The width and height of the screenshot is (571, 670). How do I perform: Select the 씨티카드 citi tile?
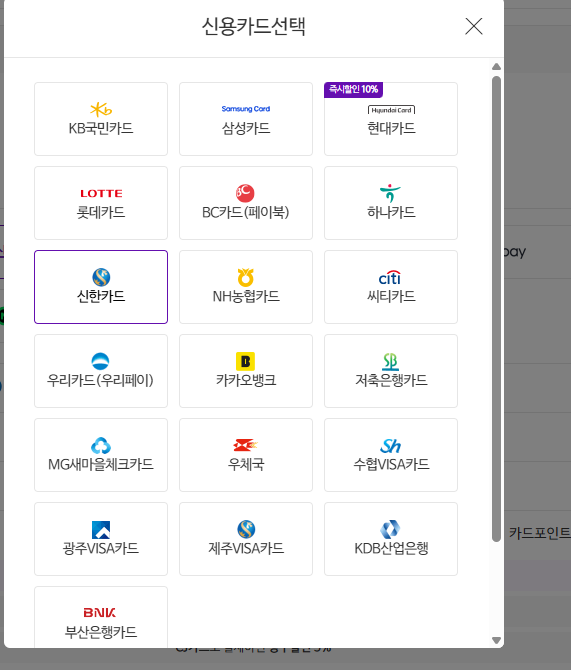pos(391,287)
